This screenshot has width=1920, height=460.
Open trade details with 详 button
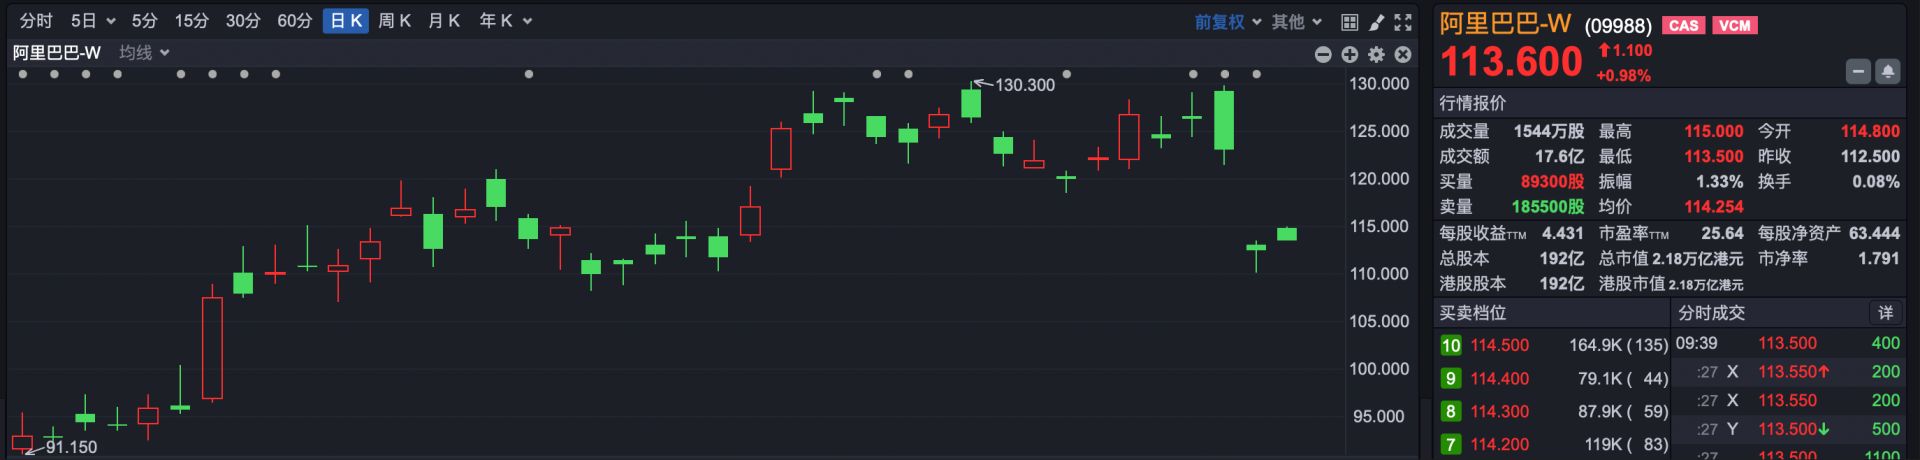coord(1886,313)
